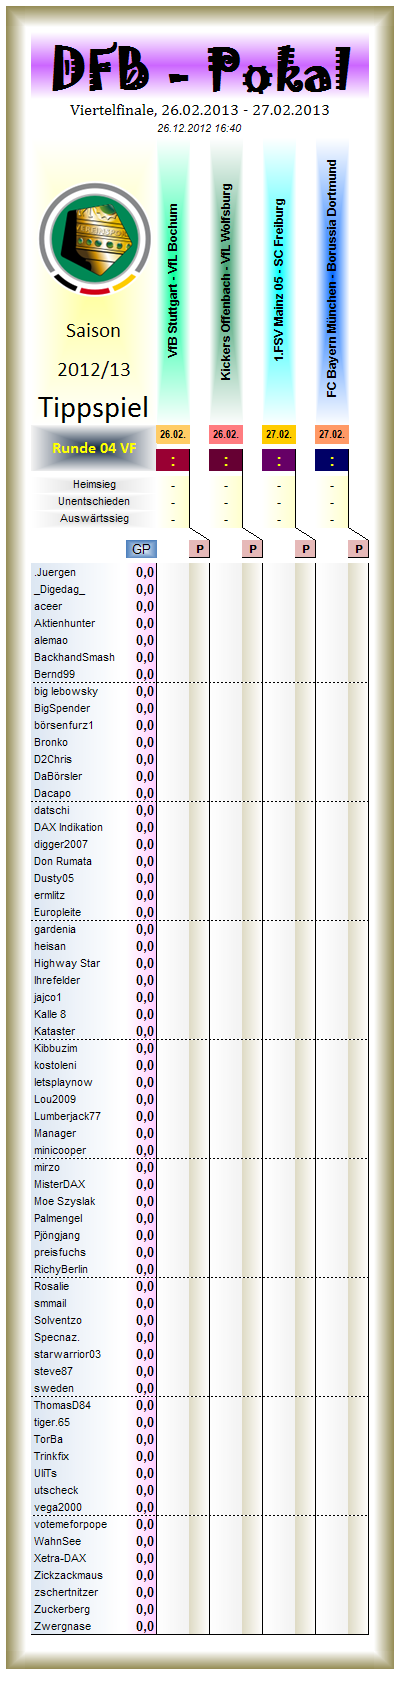Open the Kickers Offenbach - VfL Wolfsburg match column
The image size is (400, 1686).
(226, 281)
